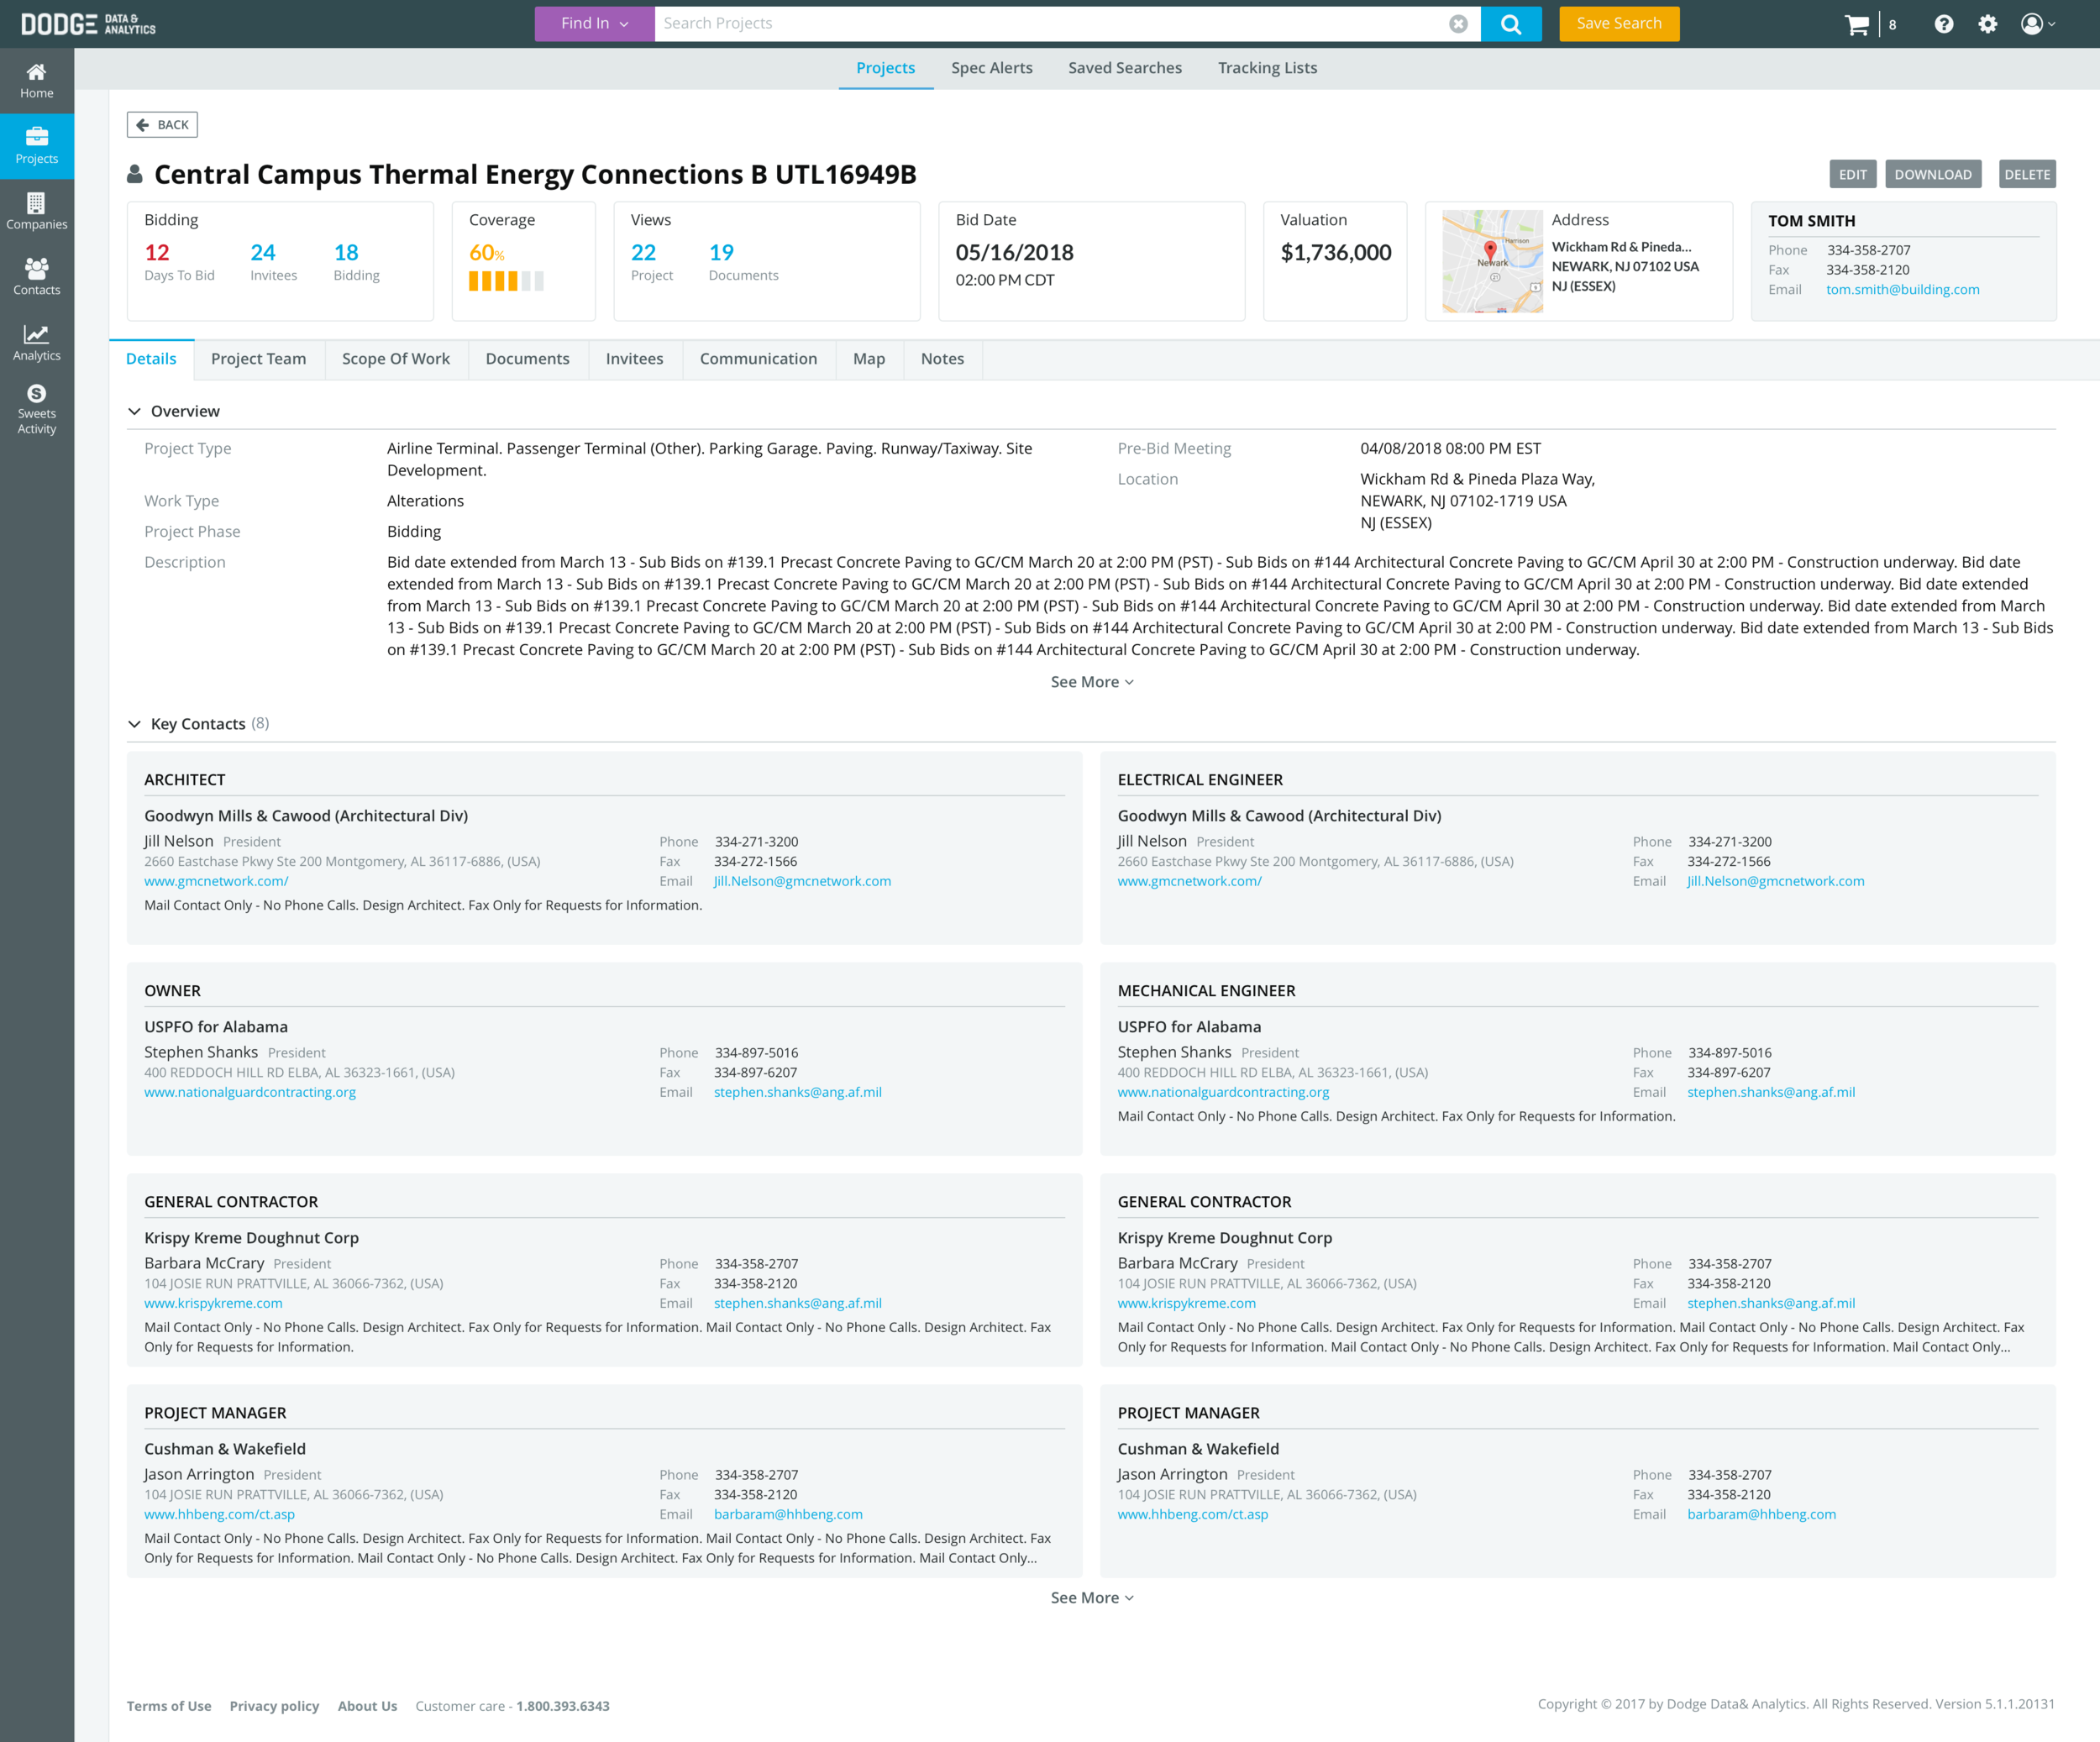
Task: Expand description with See More
Action: point(1091,682)
